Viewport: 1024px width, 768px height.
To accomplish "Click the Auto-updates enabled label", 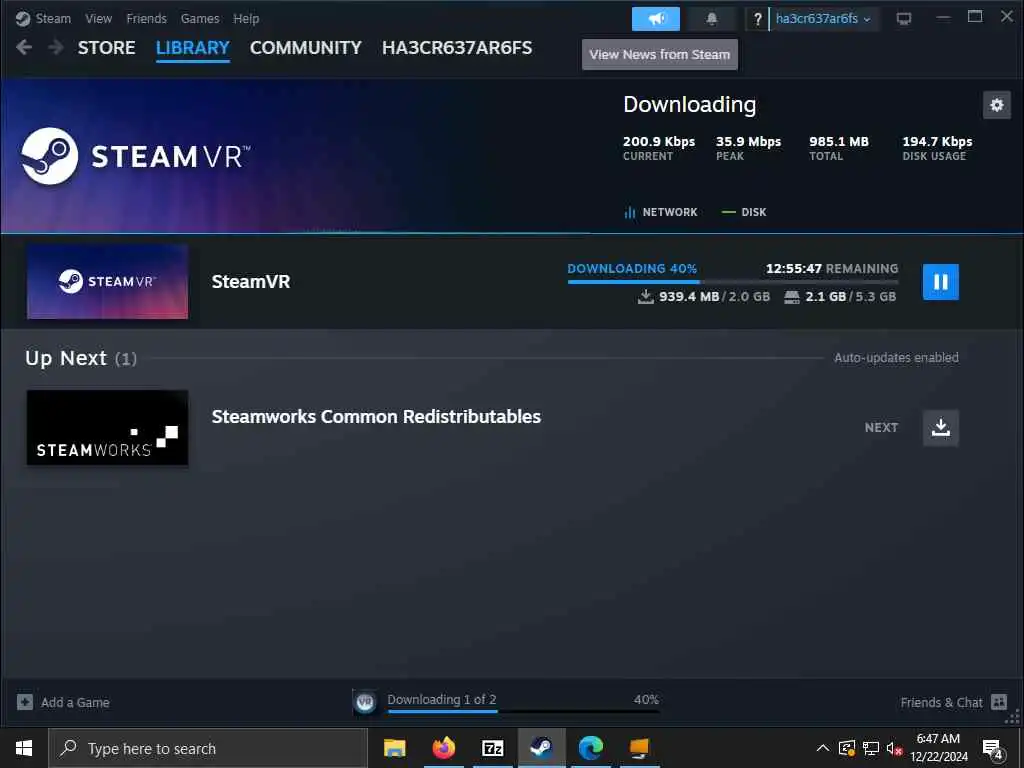I will 896,357.
